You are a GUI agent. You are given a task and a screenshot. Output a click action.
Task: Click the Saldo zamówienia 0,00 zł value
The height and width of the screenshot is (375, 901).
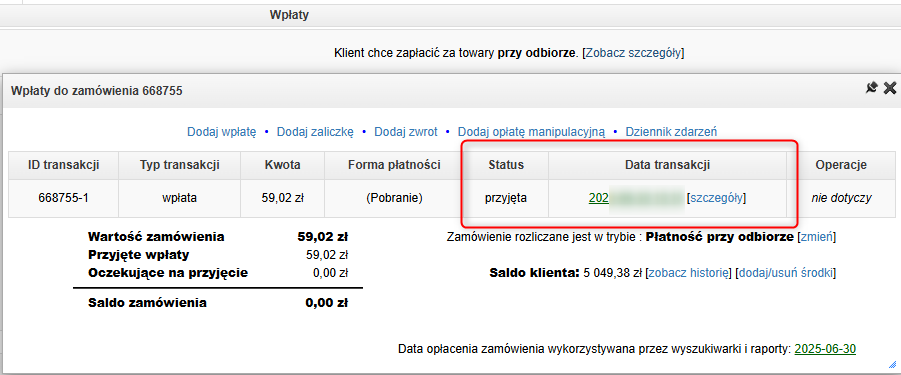pyautogui.click(x=326, y=303)
